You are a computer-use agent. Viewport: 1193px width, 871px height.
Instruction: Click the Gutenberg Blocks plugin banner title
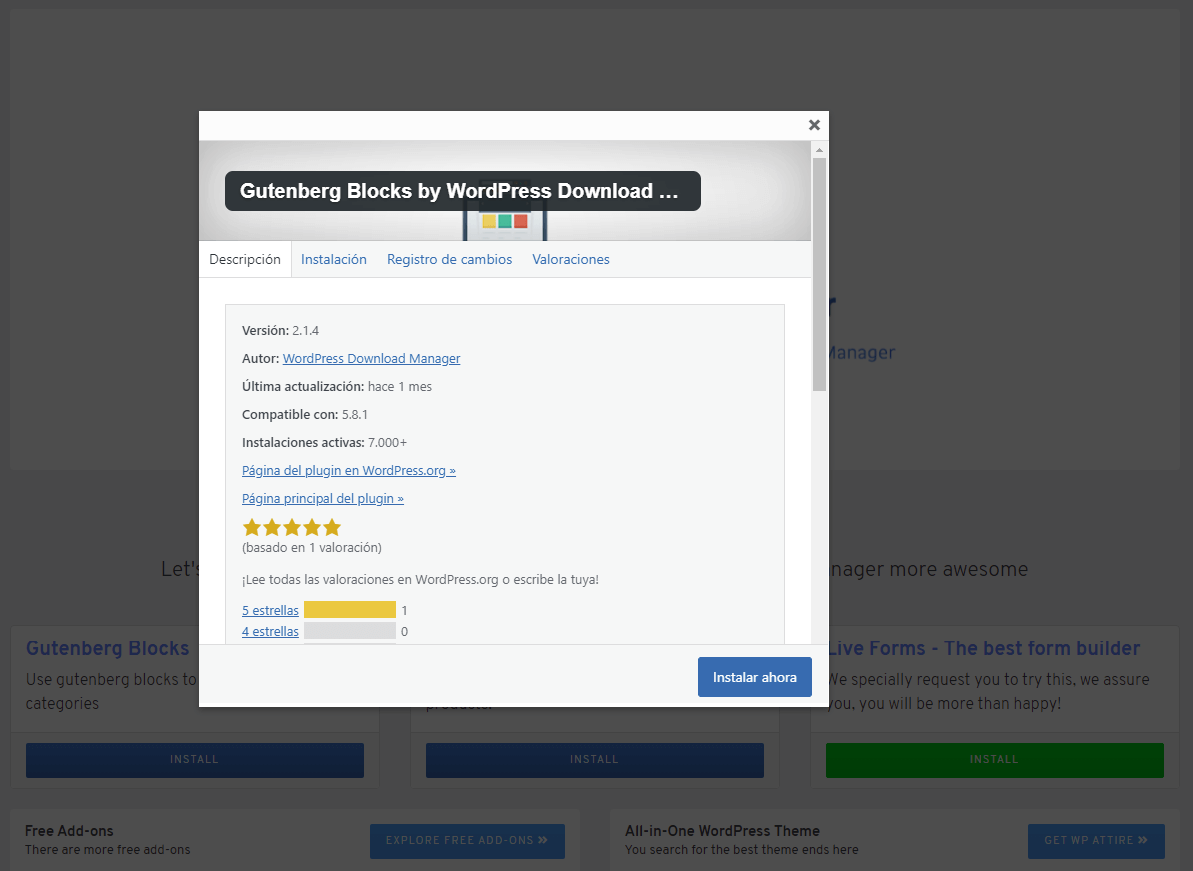click(463, 191)
